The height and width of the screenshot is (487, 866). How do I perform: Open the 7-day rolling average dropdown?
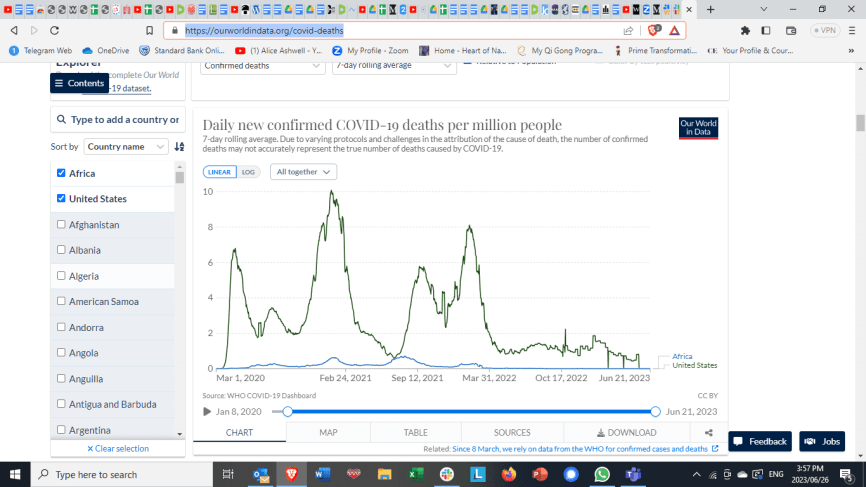392,65
